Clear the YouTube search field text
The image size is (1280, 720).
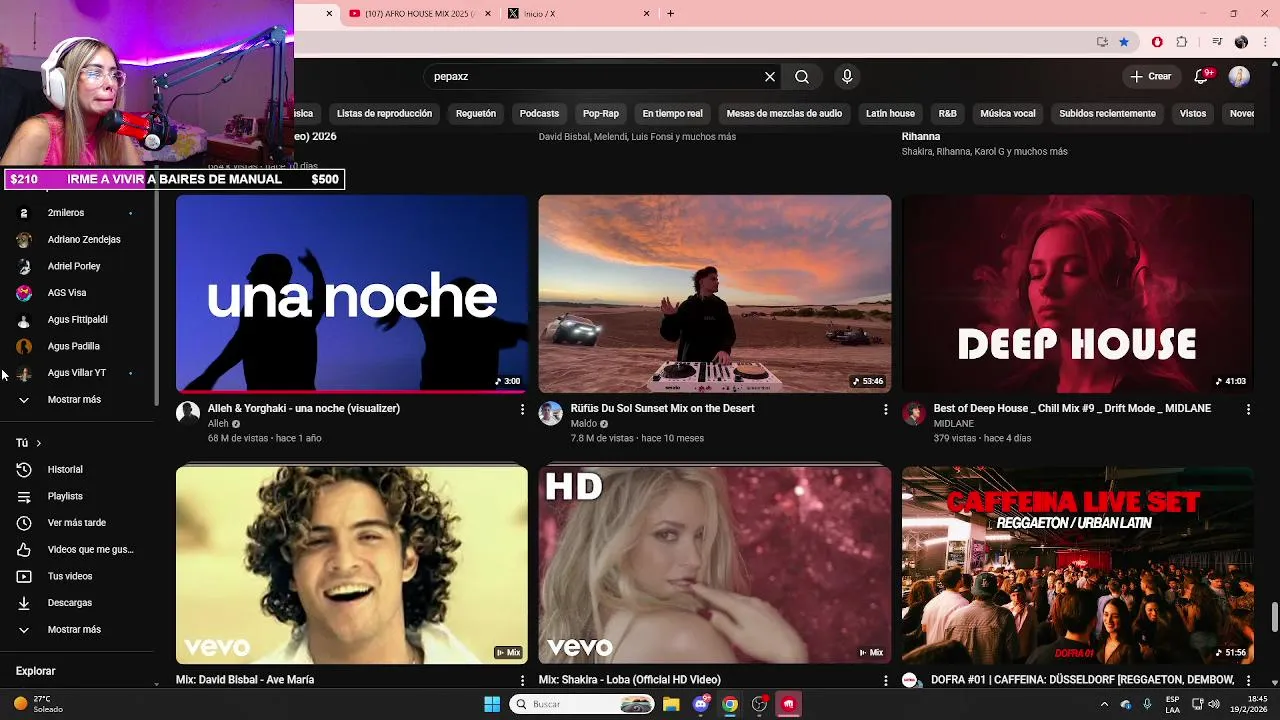pos(770,76)
